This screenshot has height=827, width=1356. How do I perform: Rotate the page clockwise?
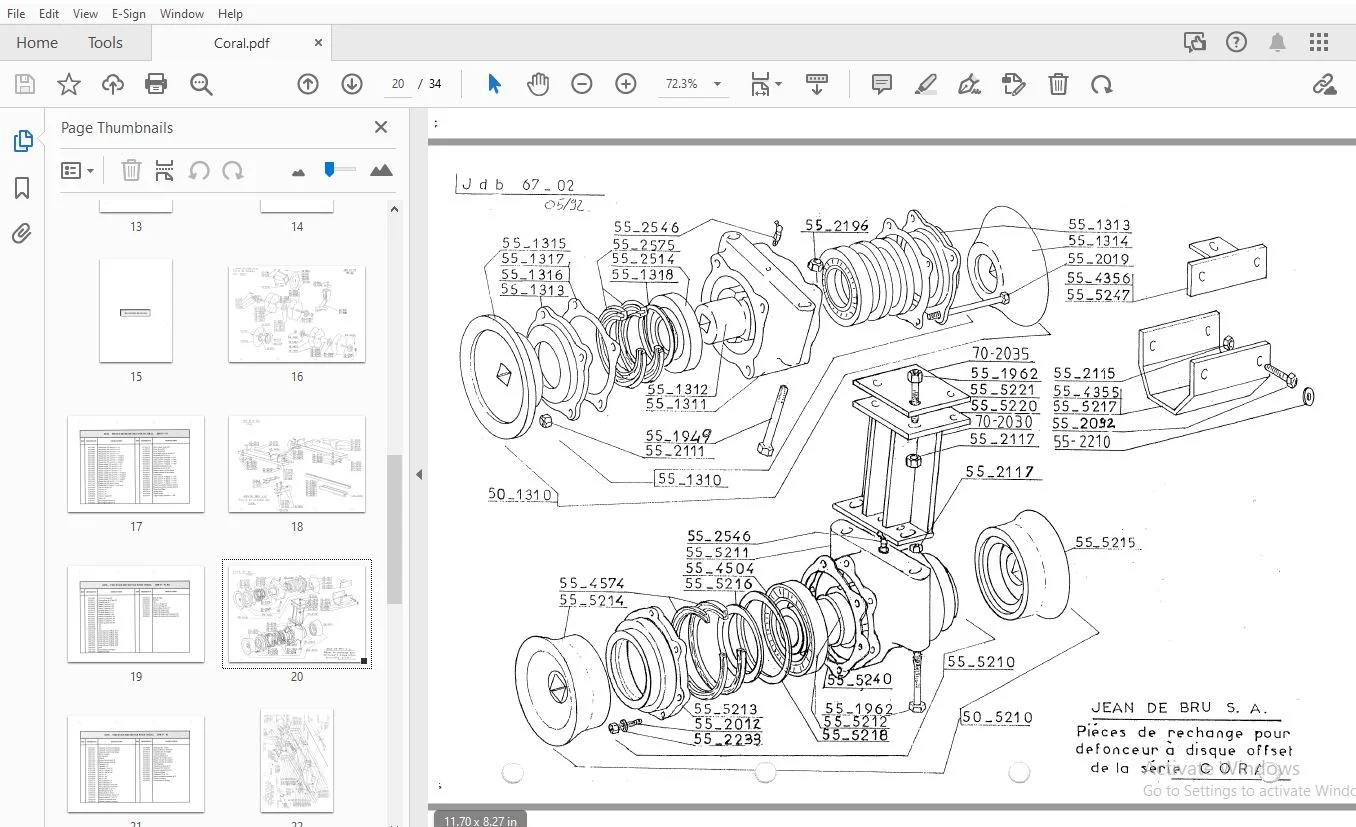pos(1102,84)
